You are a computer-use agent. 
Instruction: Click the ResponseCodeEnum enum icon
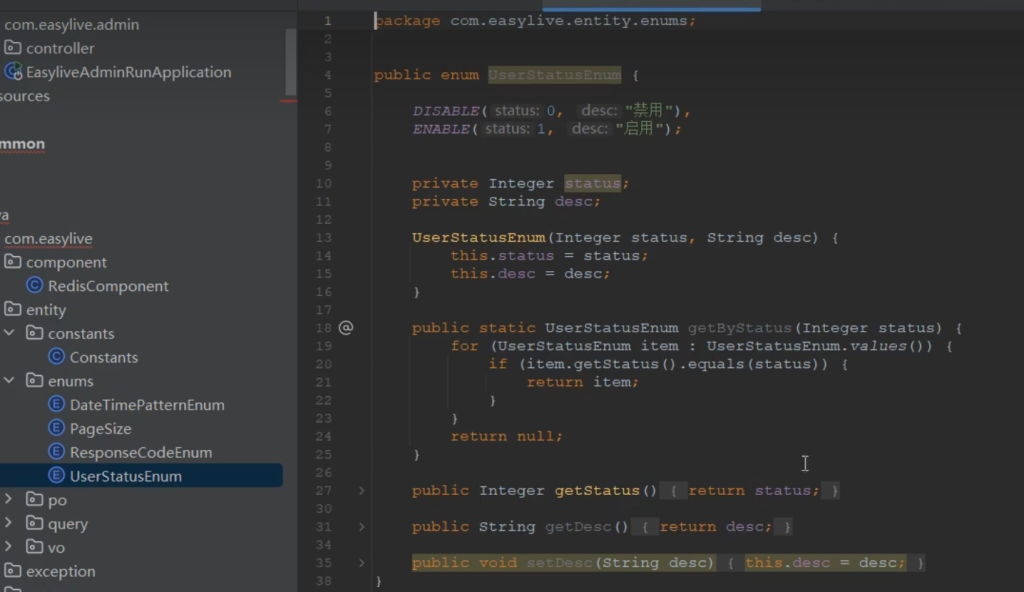coord(56,453)
